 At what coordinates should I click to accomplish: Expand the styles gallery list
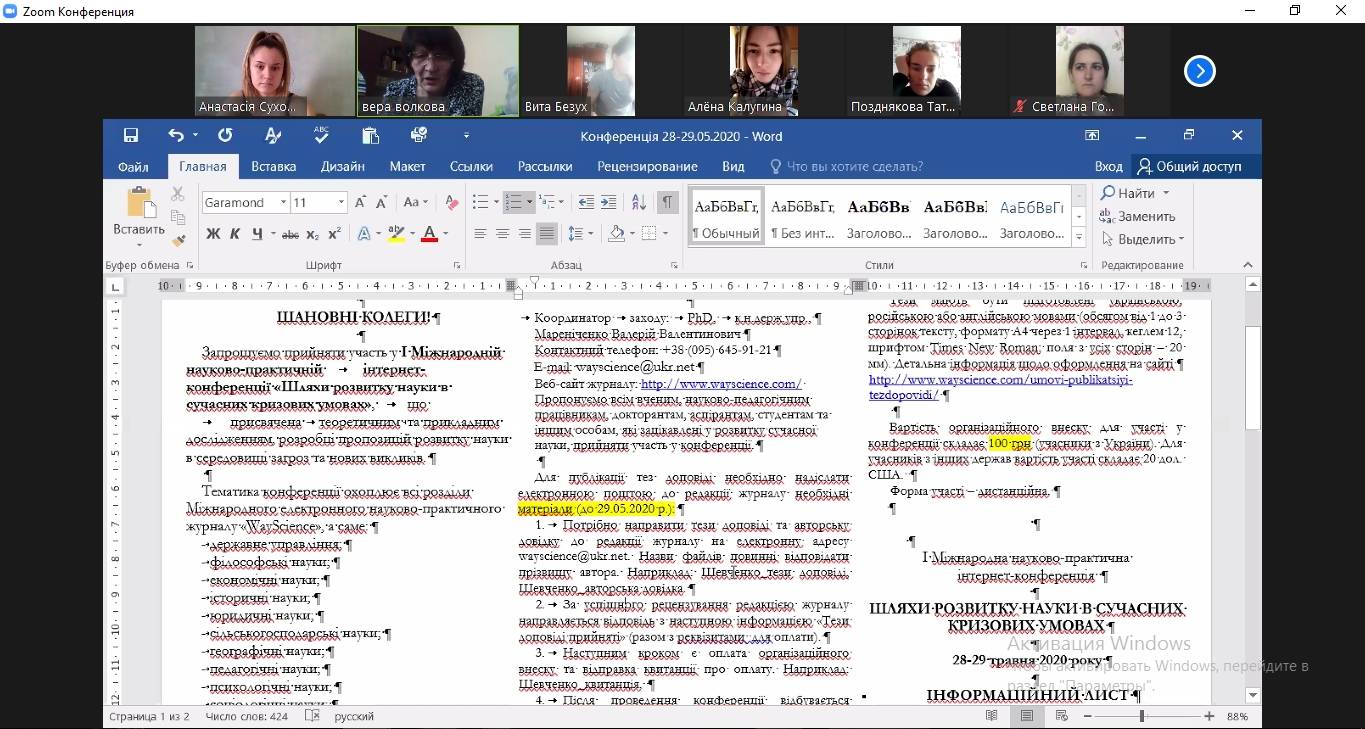(x=1078, y=238)
